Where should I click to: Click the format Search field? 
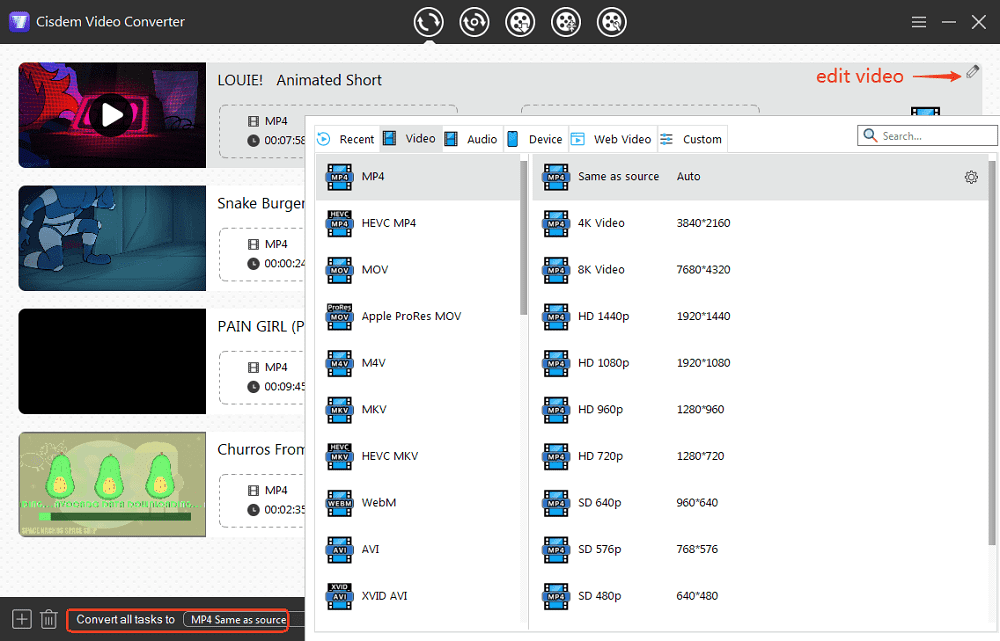click(x=927, y=135)
